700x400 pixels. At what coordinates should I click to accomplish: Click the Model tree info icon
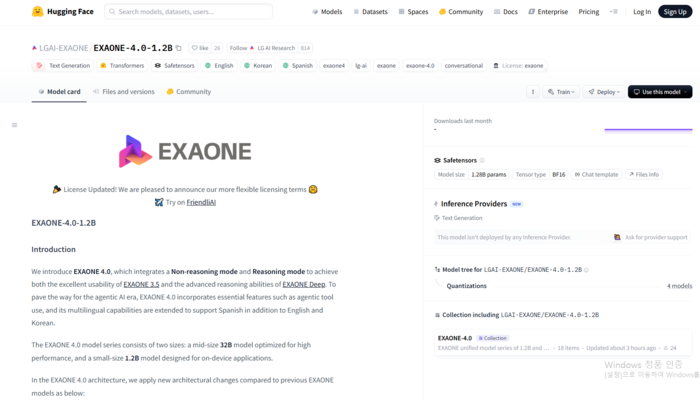587,270
